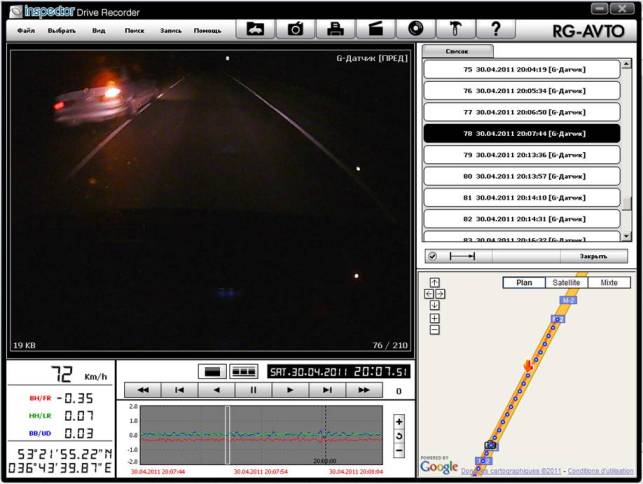Click the map zoom out minus button

point(434,330)
